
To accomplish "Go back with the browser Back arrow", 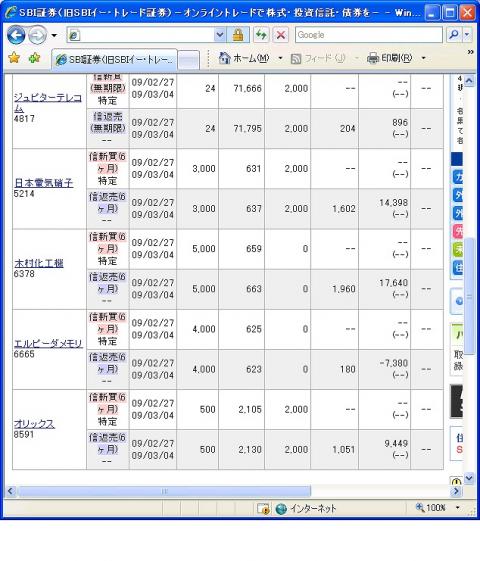I will [16, 35].
